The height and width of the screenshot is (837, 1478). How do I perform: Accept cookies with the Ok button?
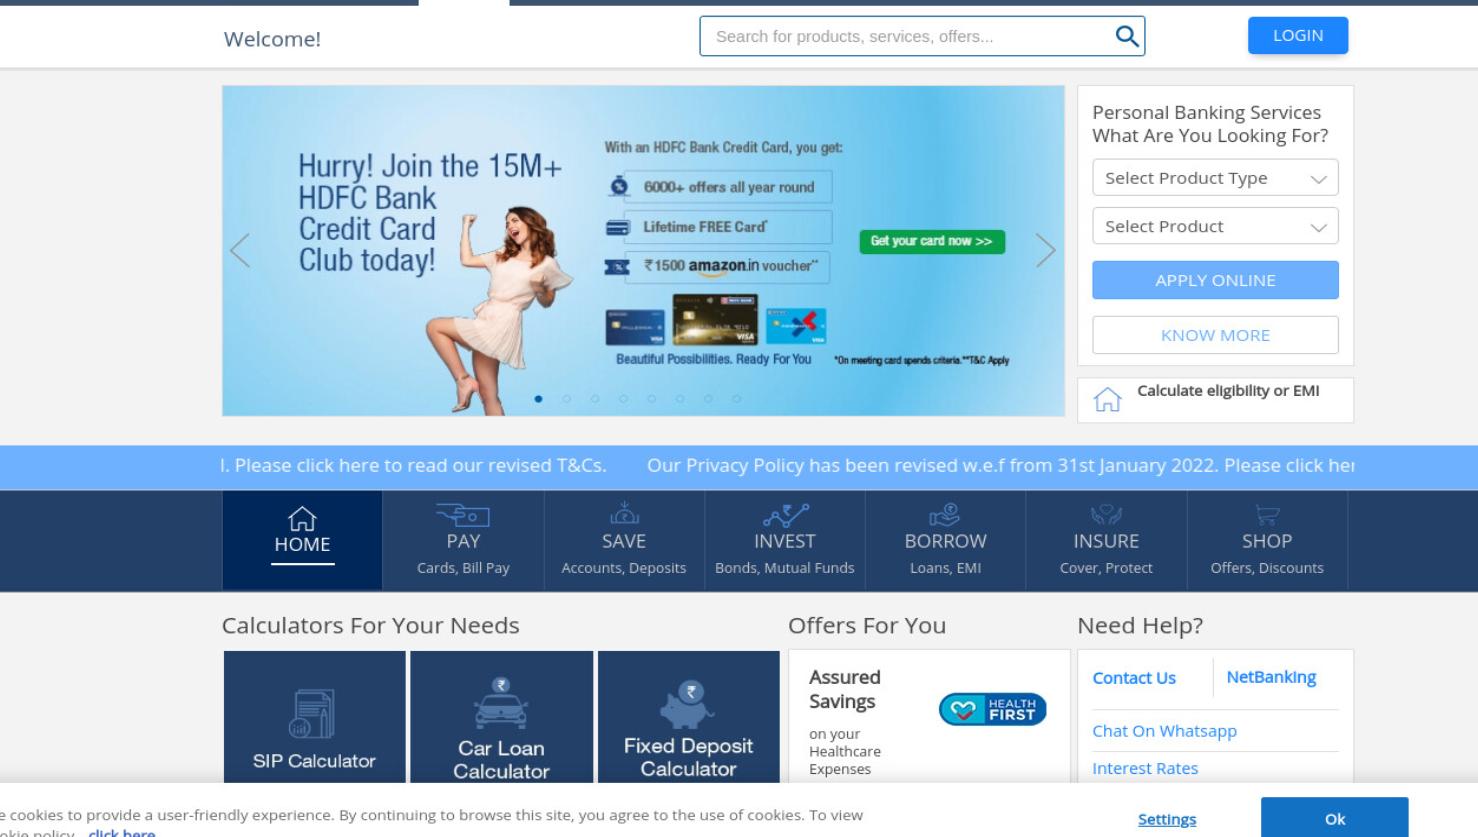1335,819
